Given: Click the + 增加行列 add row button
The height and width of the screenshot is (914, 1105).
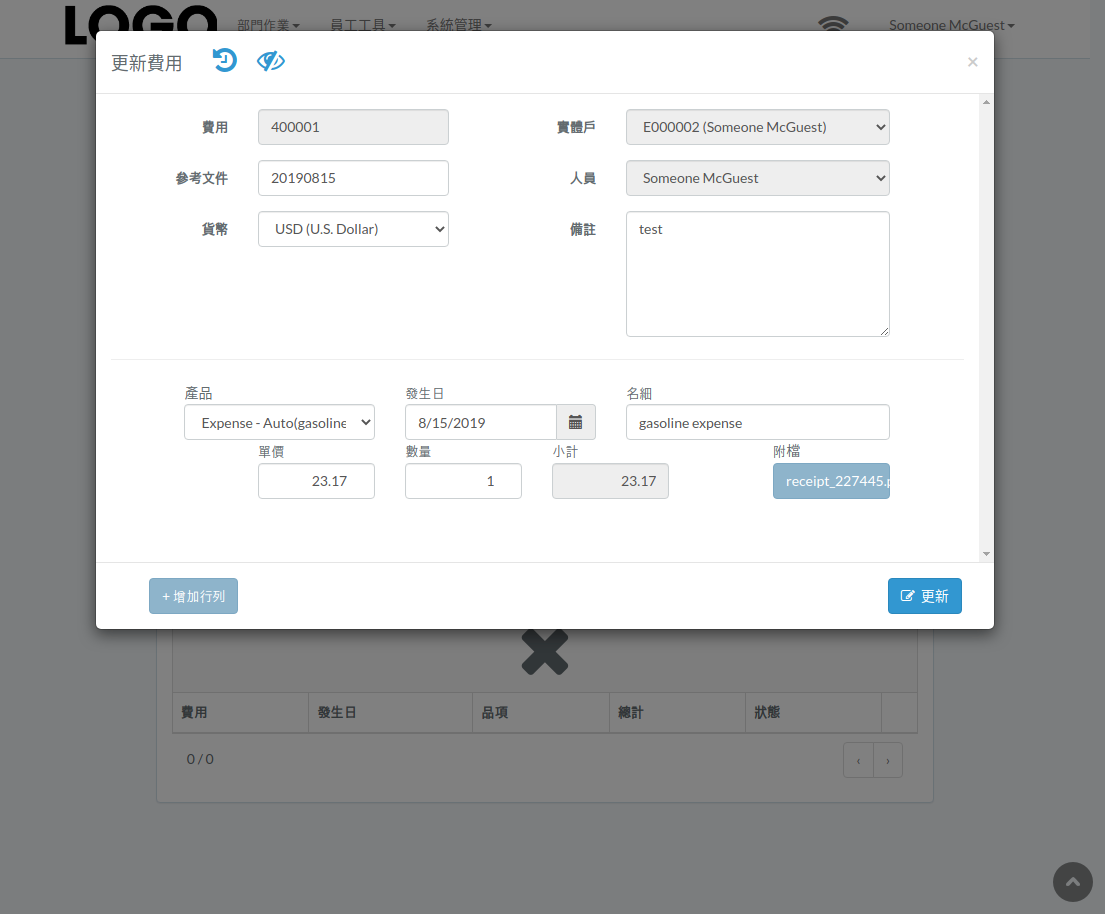Looking at the screenshot, I should tap(193, 596).
